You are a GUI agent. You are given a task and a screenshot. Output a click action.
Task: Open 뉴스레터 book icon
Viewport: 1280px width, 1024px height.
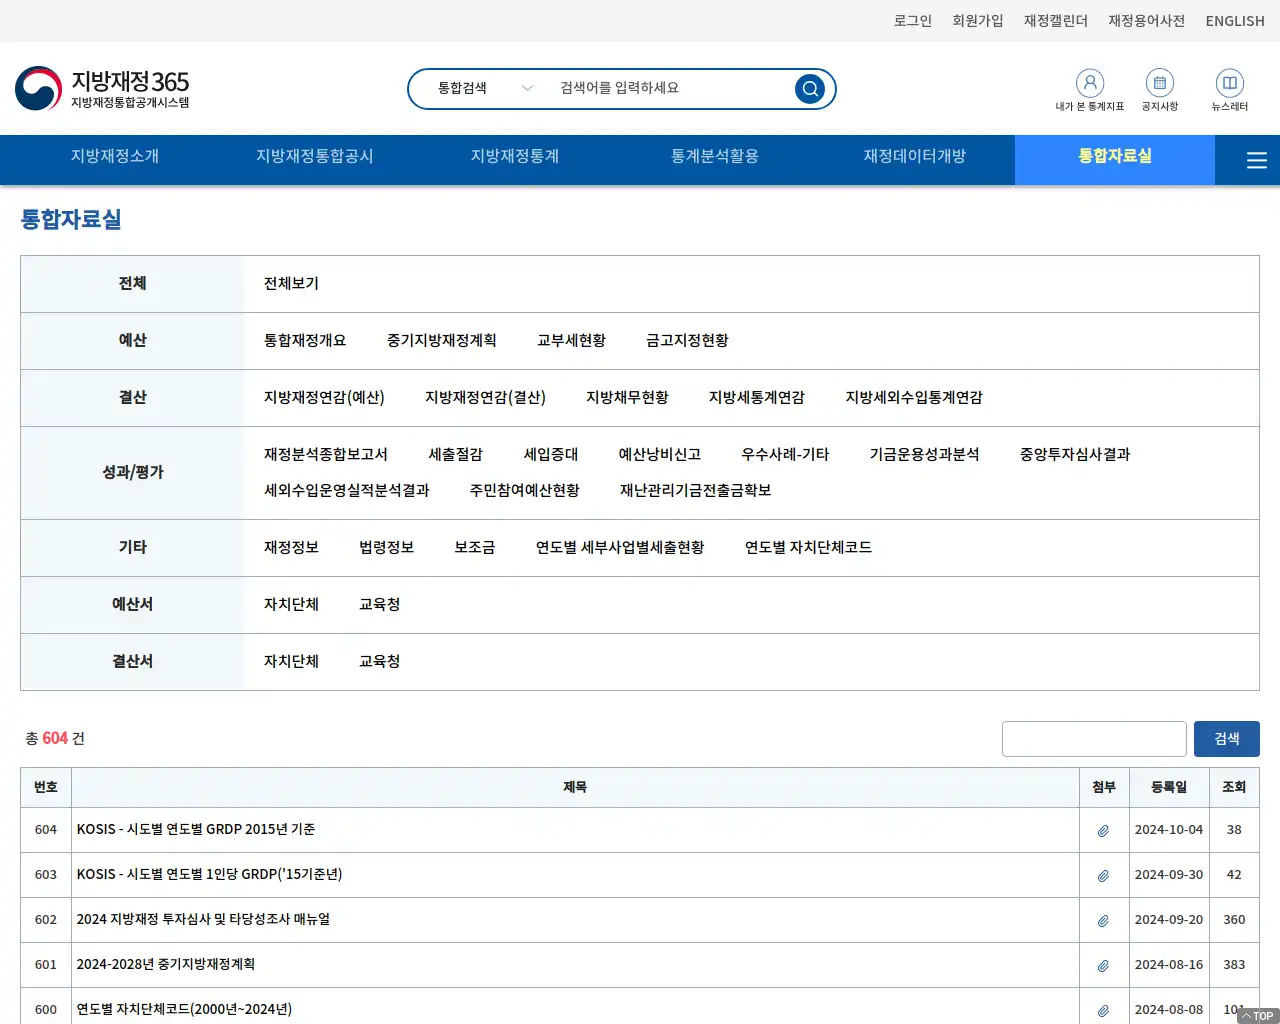[1230, 83]
